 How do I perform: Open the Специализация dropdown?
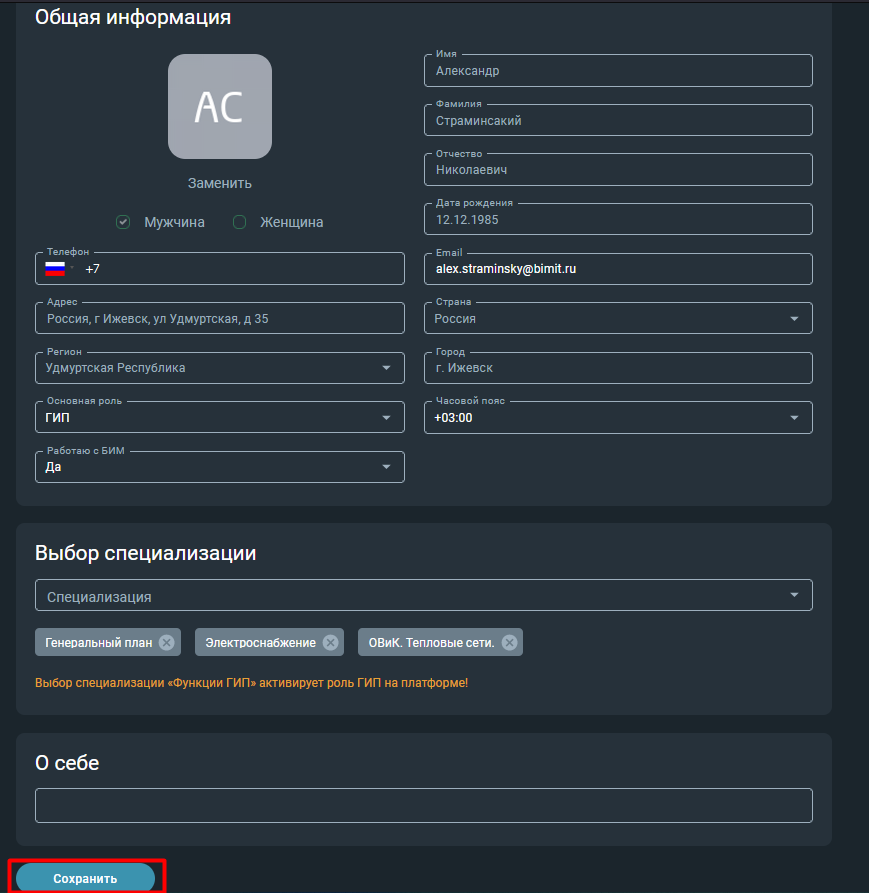pyautogui.click(x=424, y=595)
